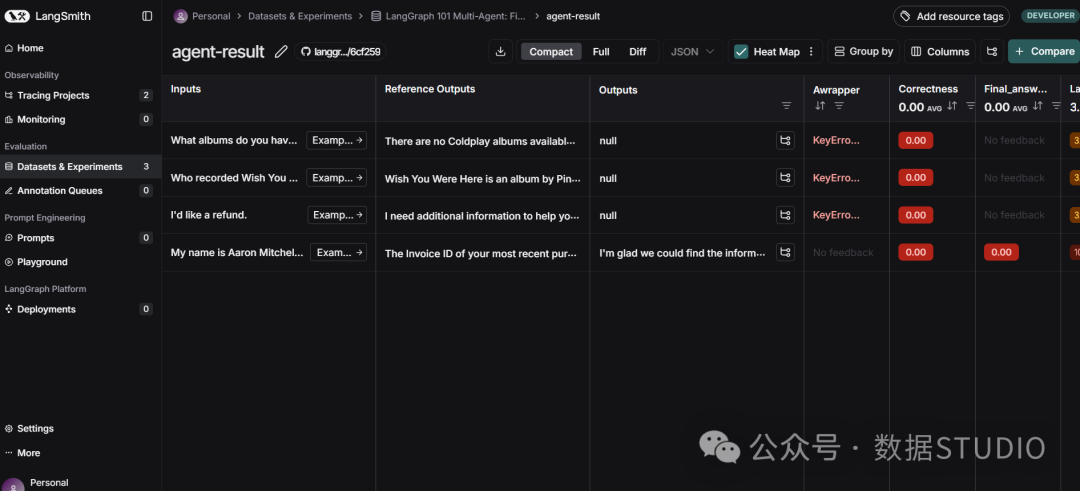Sort the Correctness column

click(952, 105)
